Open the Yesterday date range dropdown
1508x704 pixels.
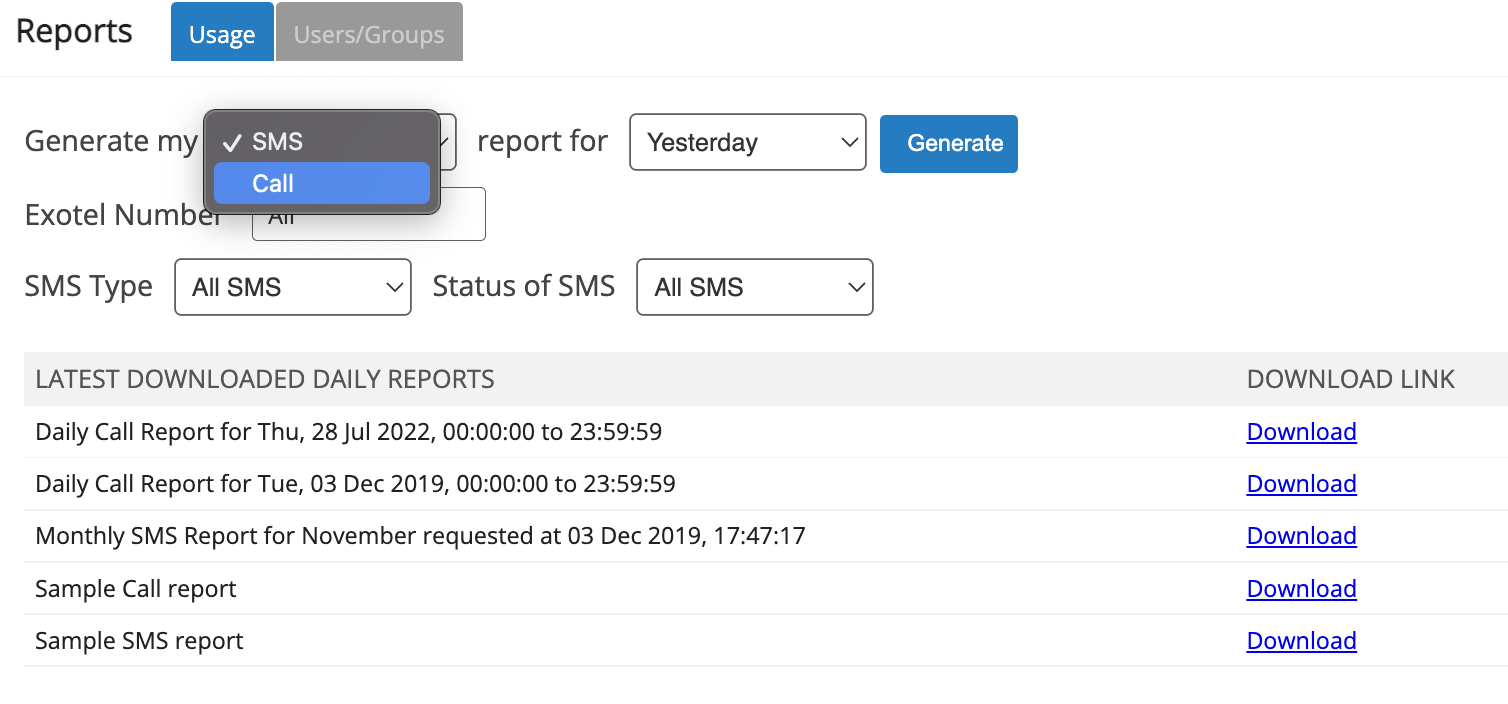click(748, 142)
